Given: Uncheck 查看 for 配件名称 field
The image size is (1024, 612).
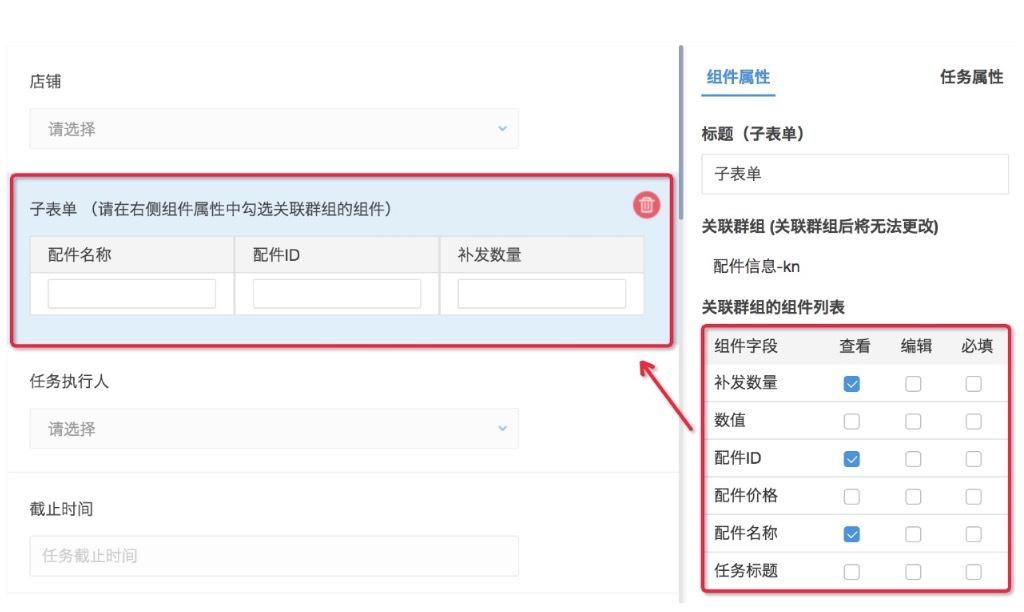Looking at the screenshot, I should pyautogui.click(x=852, y=534).
